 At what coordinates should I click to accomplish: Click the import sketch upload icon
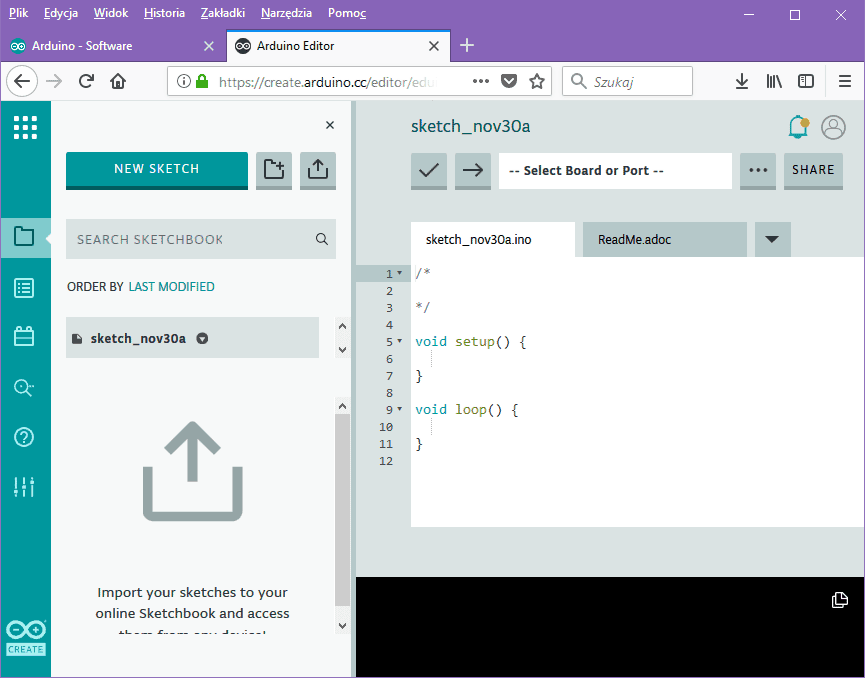pyautogui.click(x=318, y=170)
